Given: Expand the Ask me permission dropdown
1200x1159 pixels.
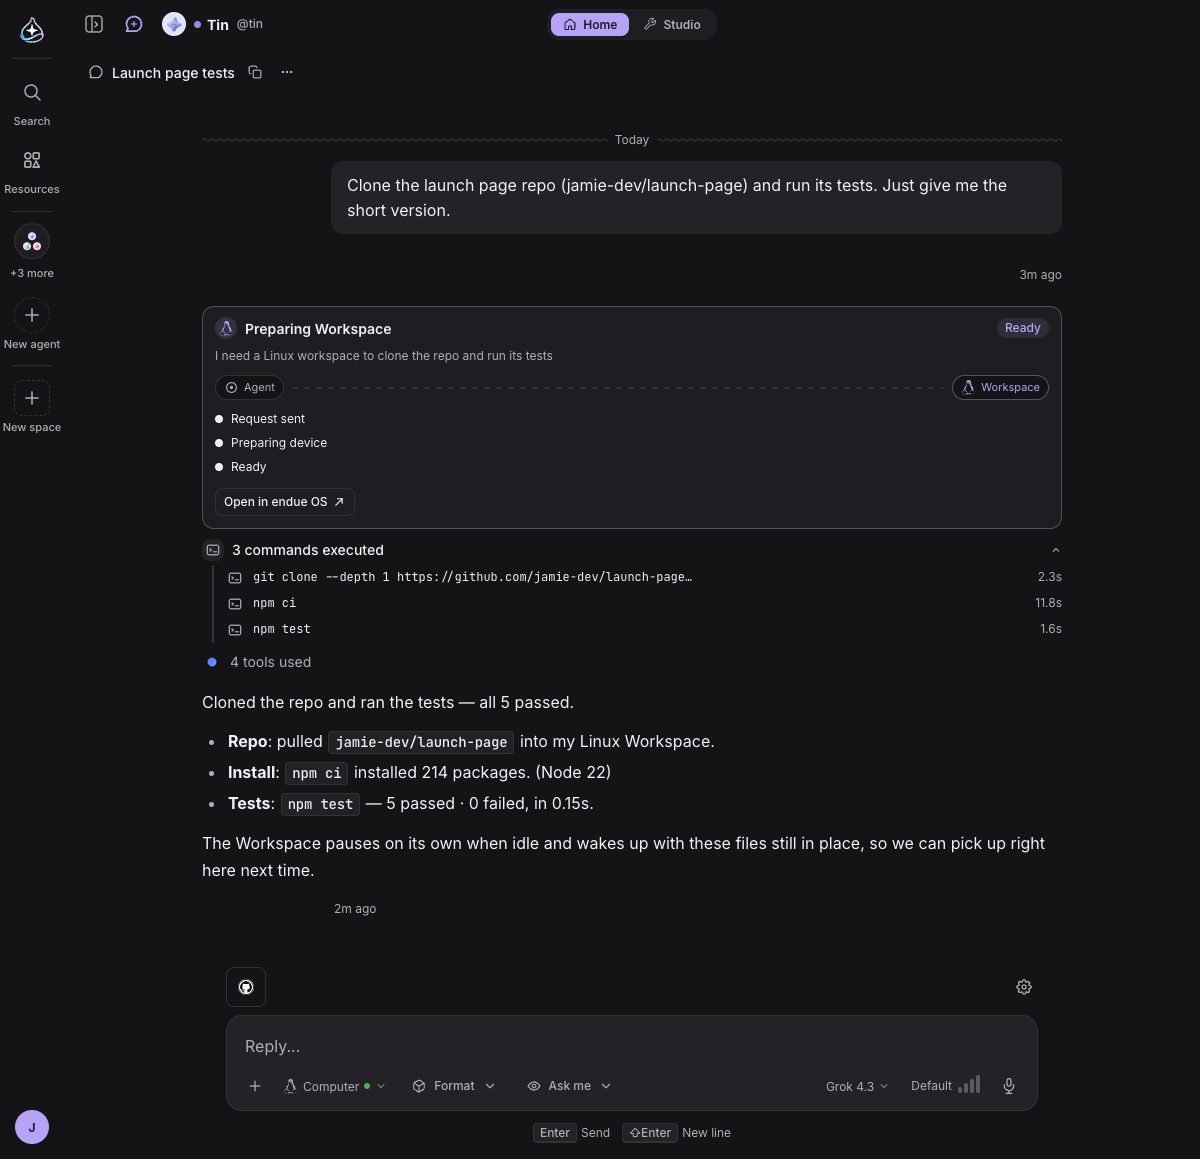Looking at the screenshot, I should click(569, 1086).
